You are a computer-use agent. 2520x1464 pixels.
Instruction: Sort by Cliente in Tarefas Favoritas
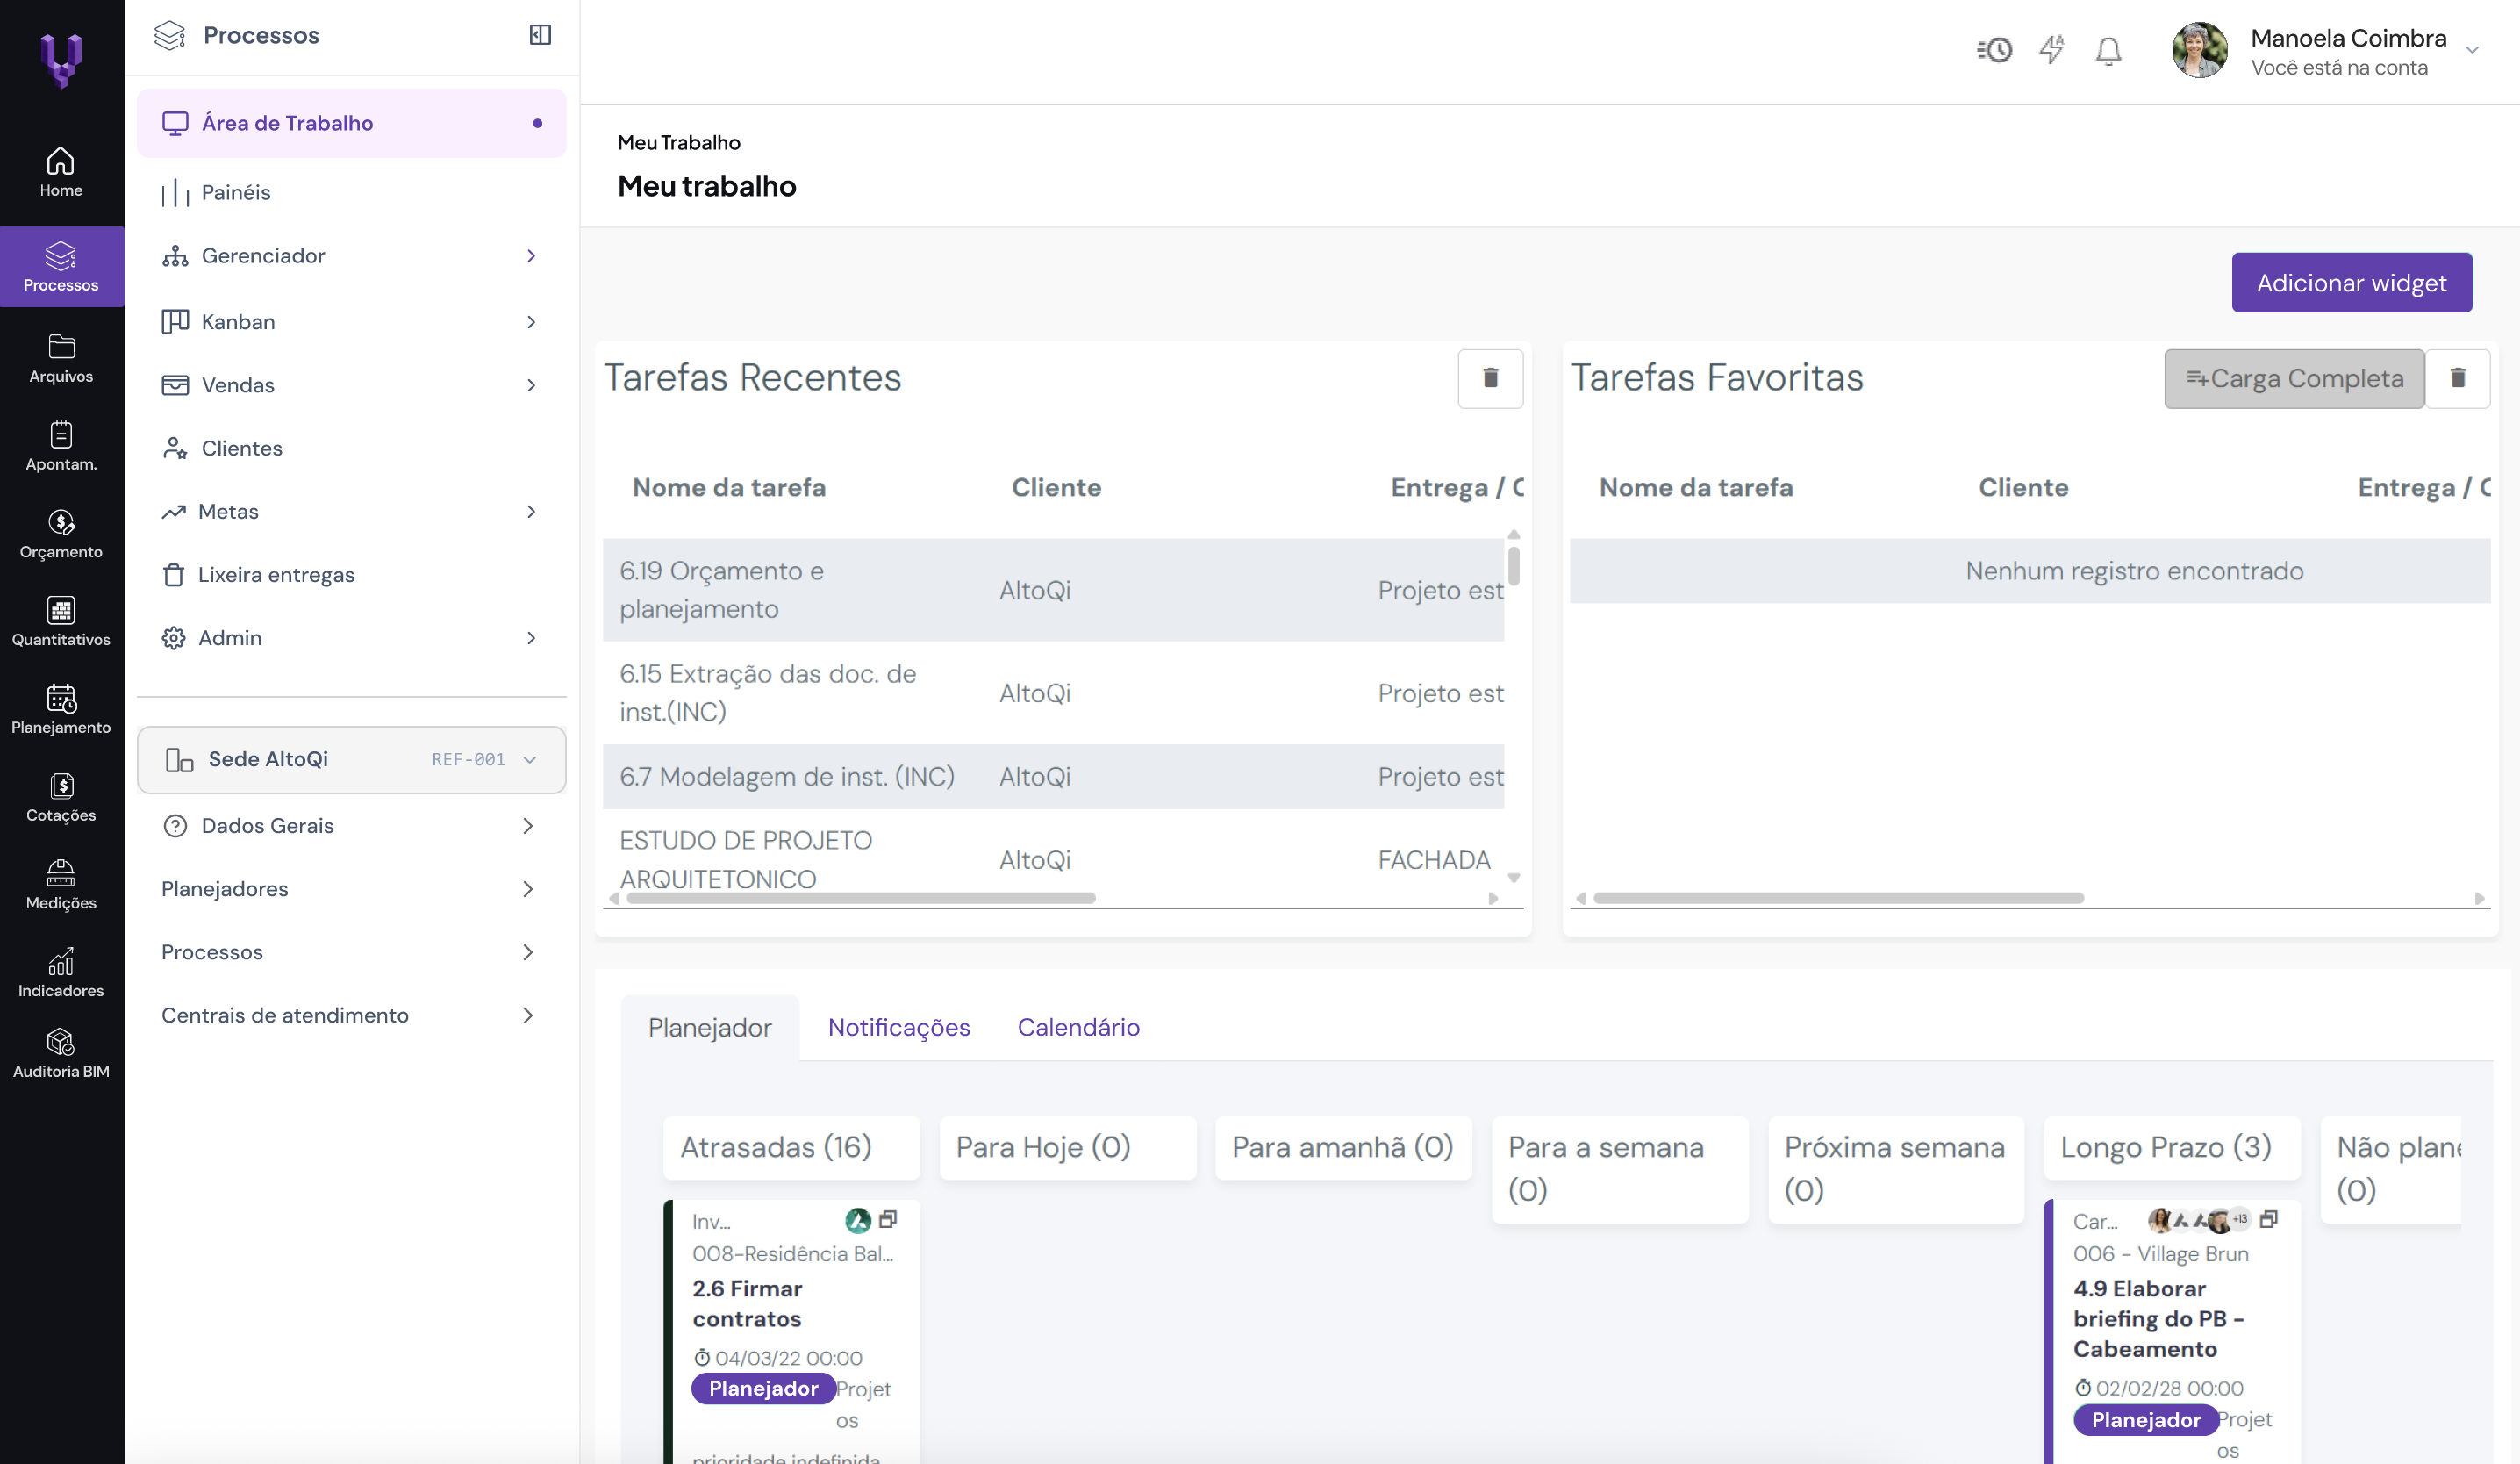coord(2023,488)
